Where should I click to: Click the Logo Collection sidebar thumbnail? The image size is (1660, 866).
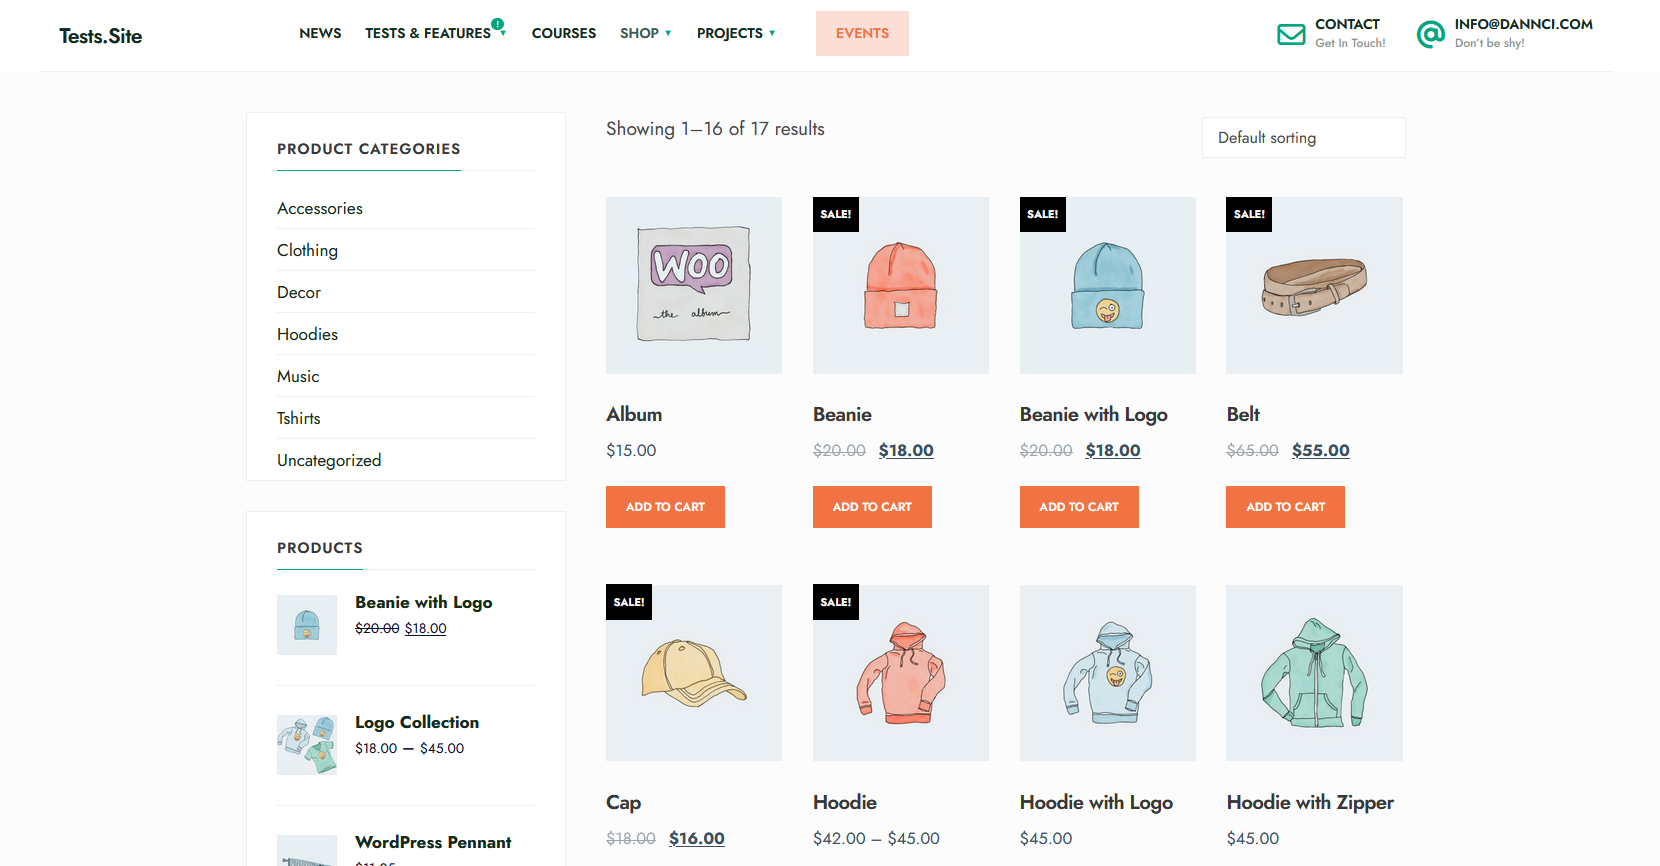click(307, 745)
